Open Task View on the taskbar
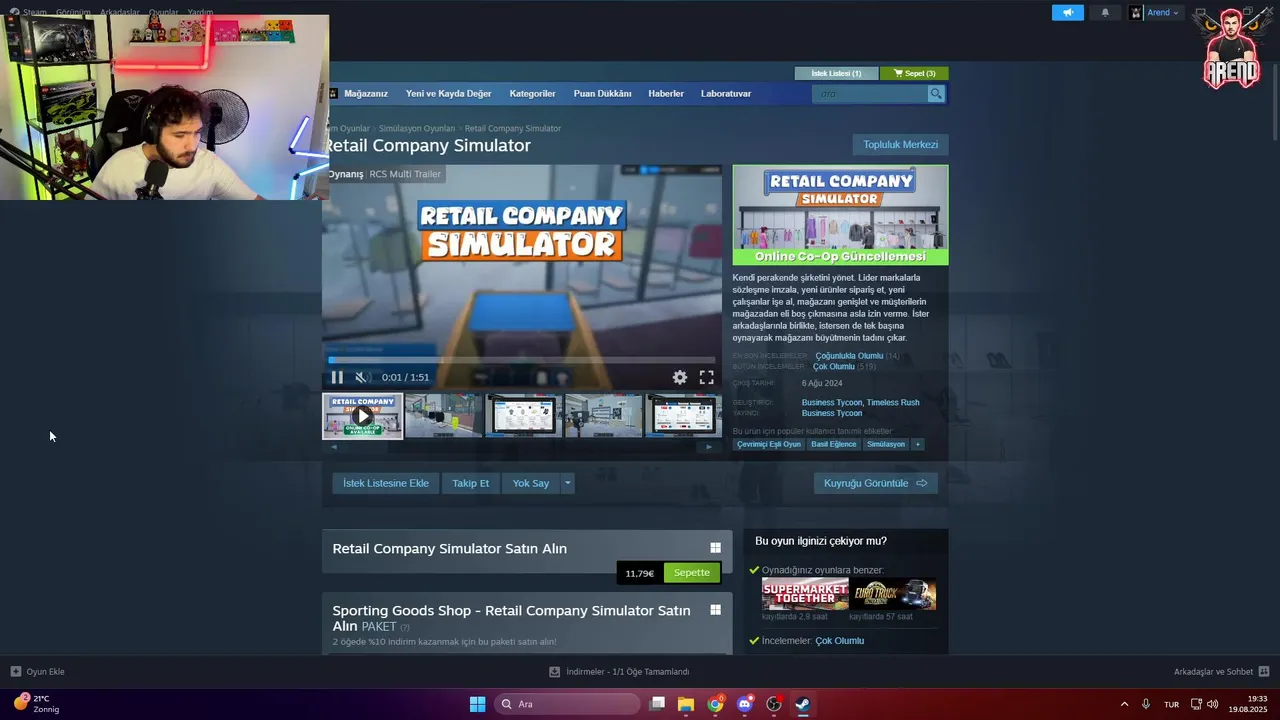The height and width of the screenshot is (720, 1280). [657, 704]
